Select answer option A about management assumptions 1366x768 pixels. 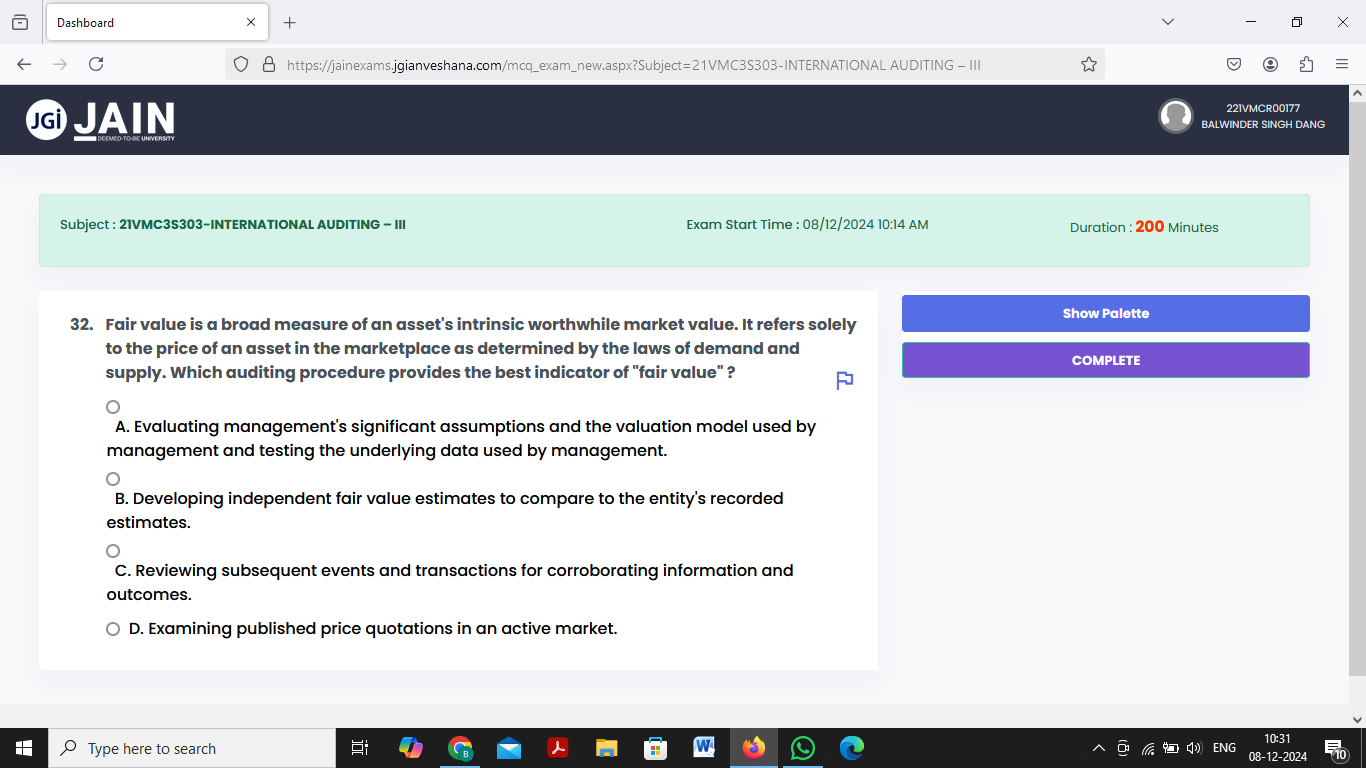(x=112, y=406)
